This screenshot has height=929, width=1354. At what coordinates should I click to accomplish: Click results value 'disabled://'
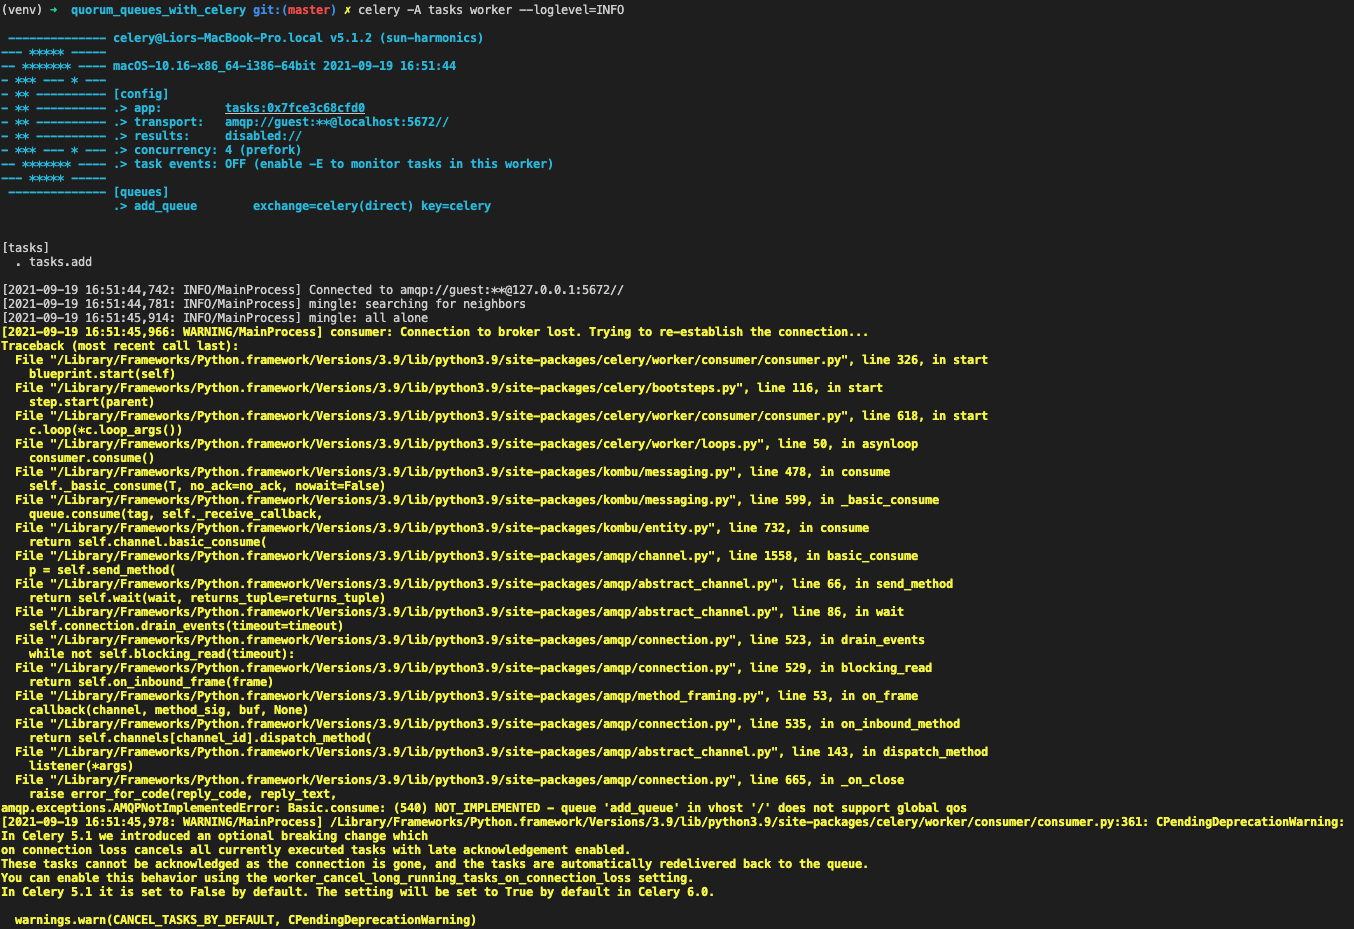point(263,136)
